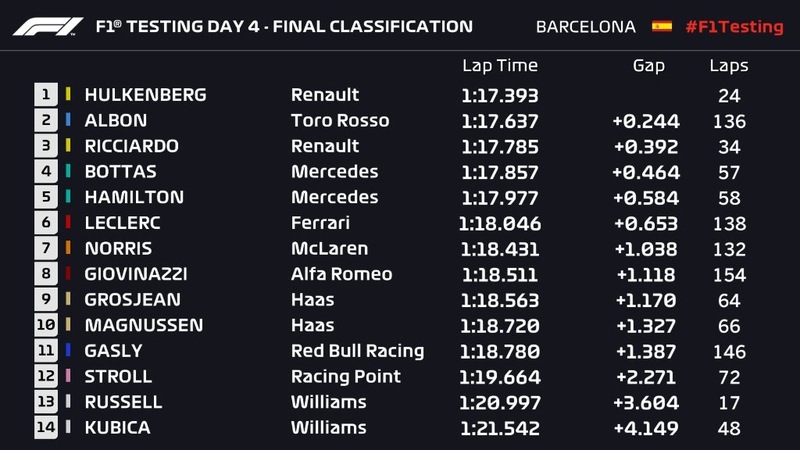Click the BARCELONA location label

586,27
